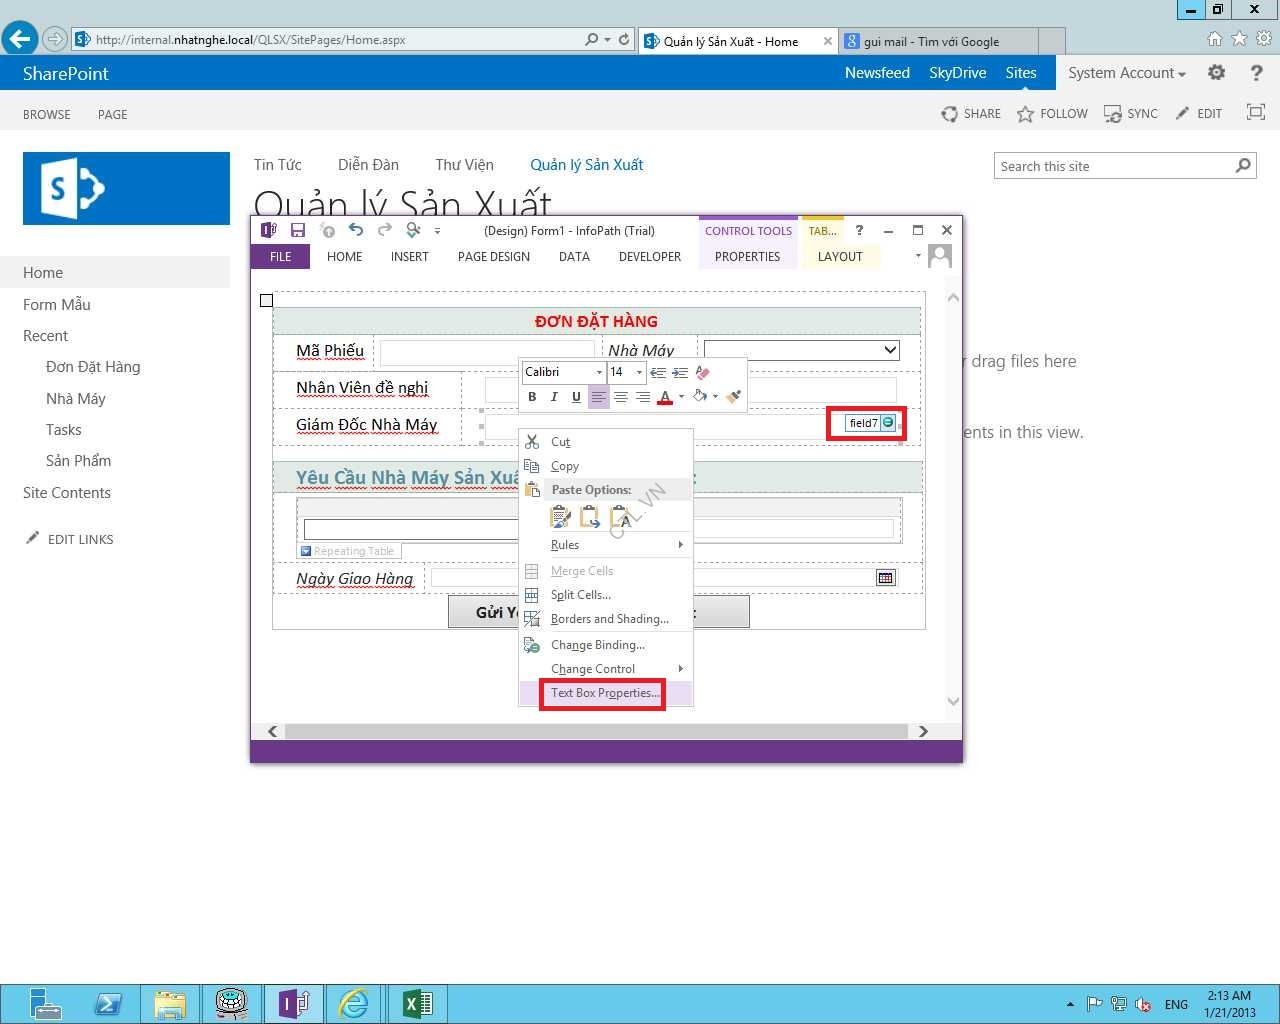This screenshot has height=1024, width=1280.
Task: Click the Clear Formatting eraser icon
Action: tap(703, 372)
